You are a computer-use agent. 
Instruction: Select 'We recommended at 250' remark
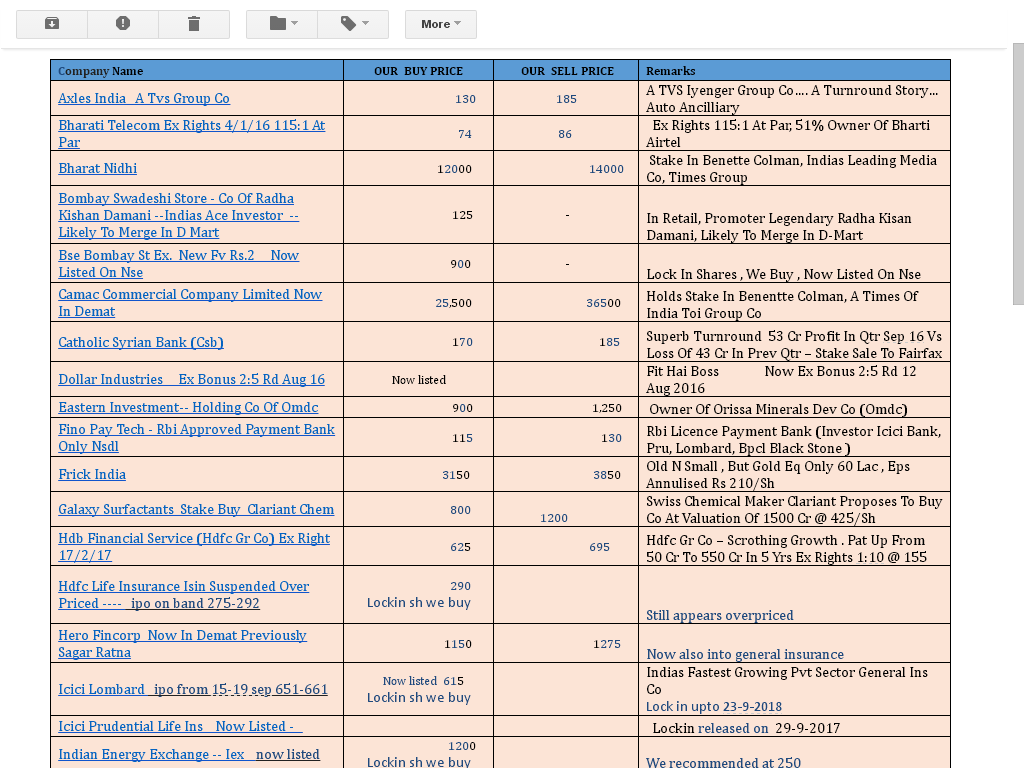point(724,762)
